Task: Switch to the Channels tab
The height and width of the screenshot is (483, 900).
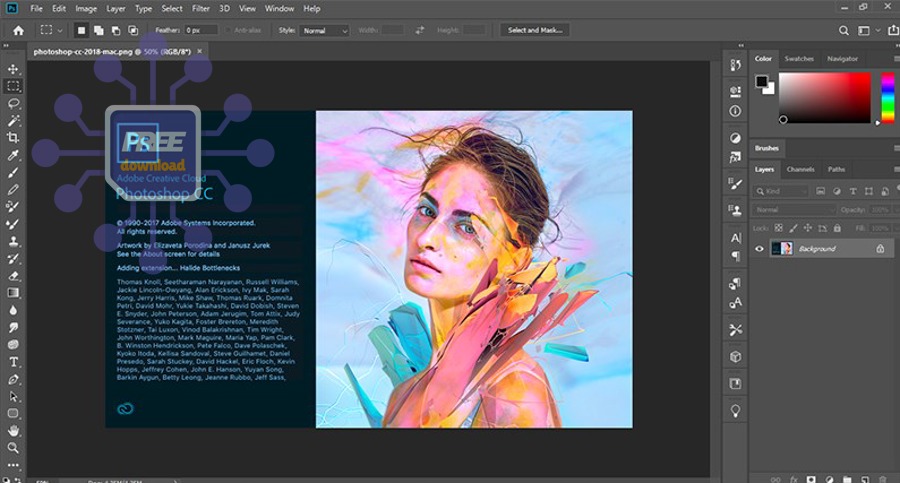Action: click(x=800, y=169)
